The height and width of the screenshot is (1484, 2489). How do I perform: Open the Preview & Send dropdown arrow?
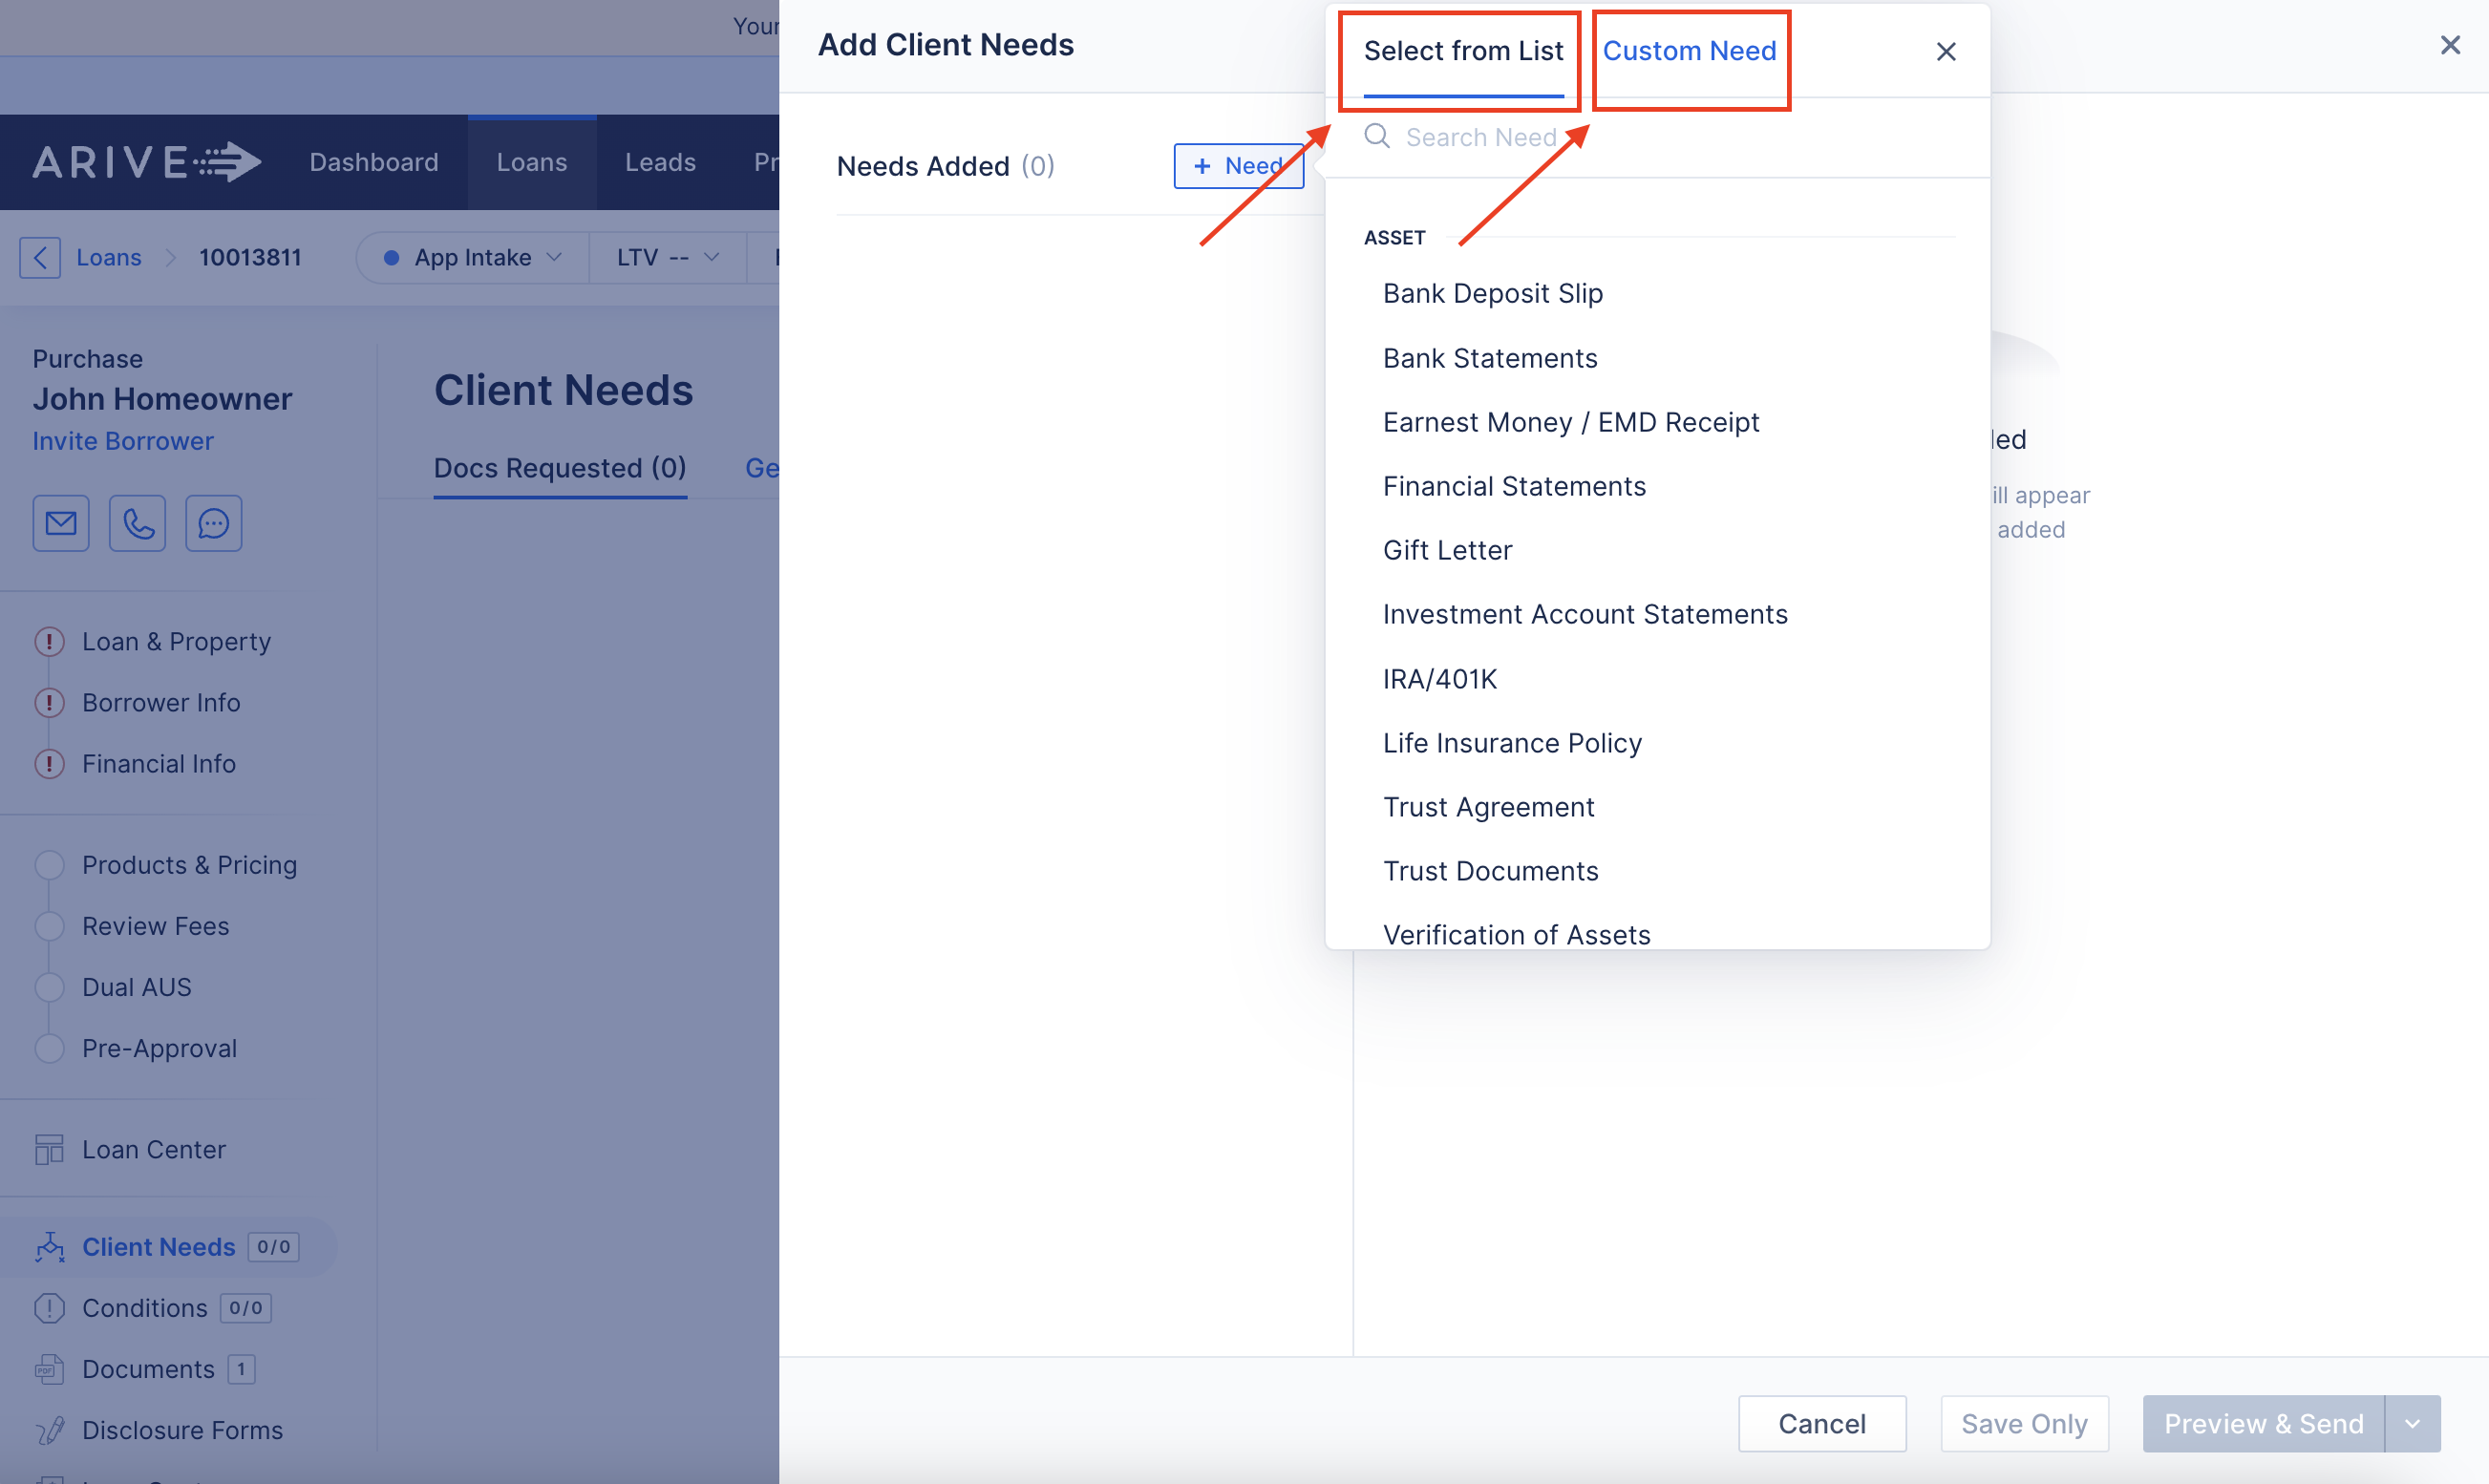pyautogui.click(x=2412, y=1423)
